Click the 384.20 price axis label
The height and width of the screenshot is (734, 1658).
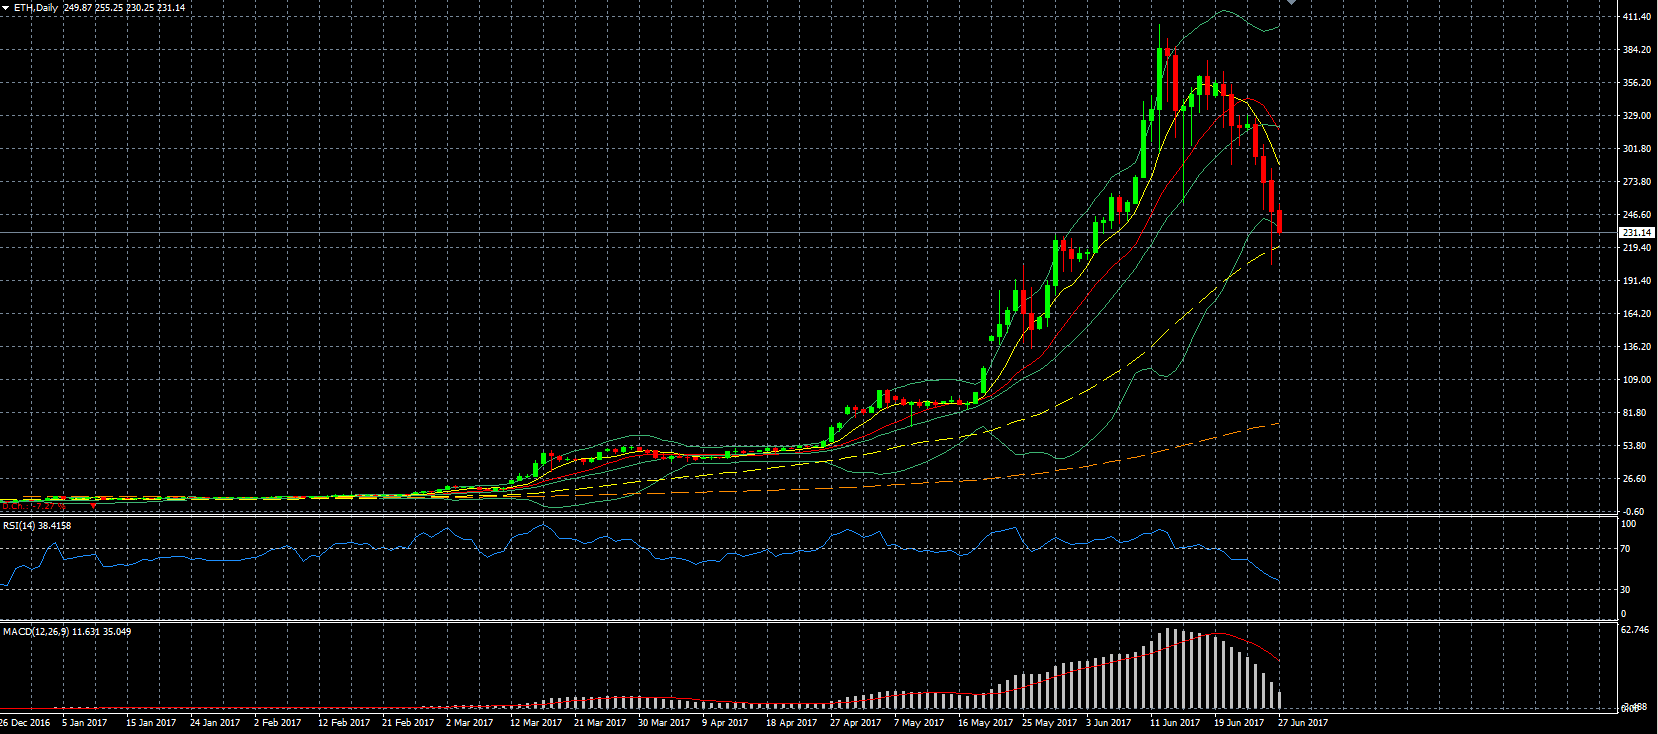click(1637, 50)
